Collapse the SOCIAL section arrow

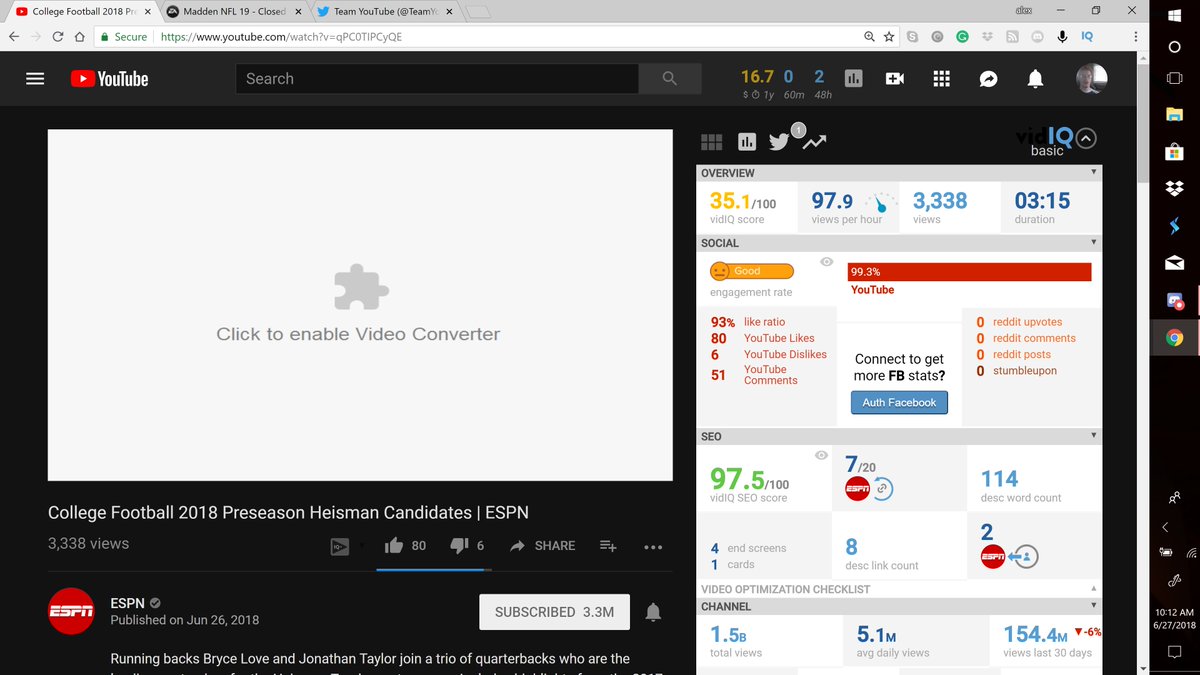[x=1093, y=242]
